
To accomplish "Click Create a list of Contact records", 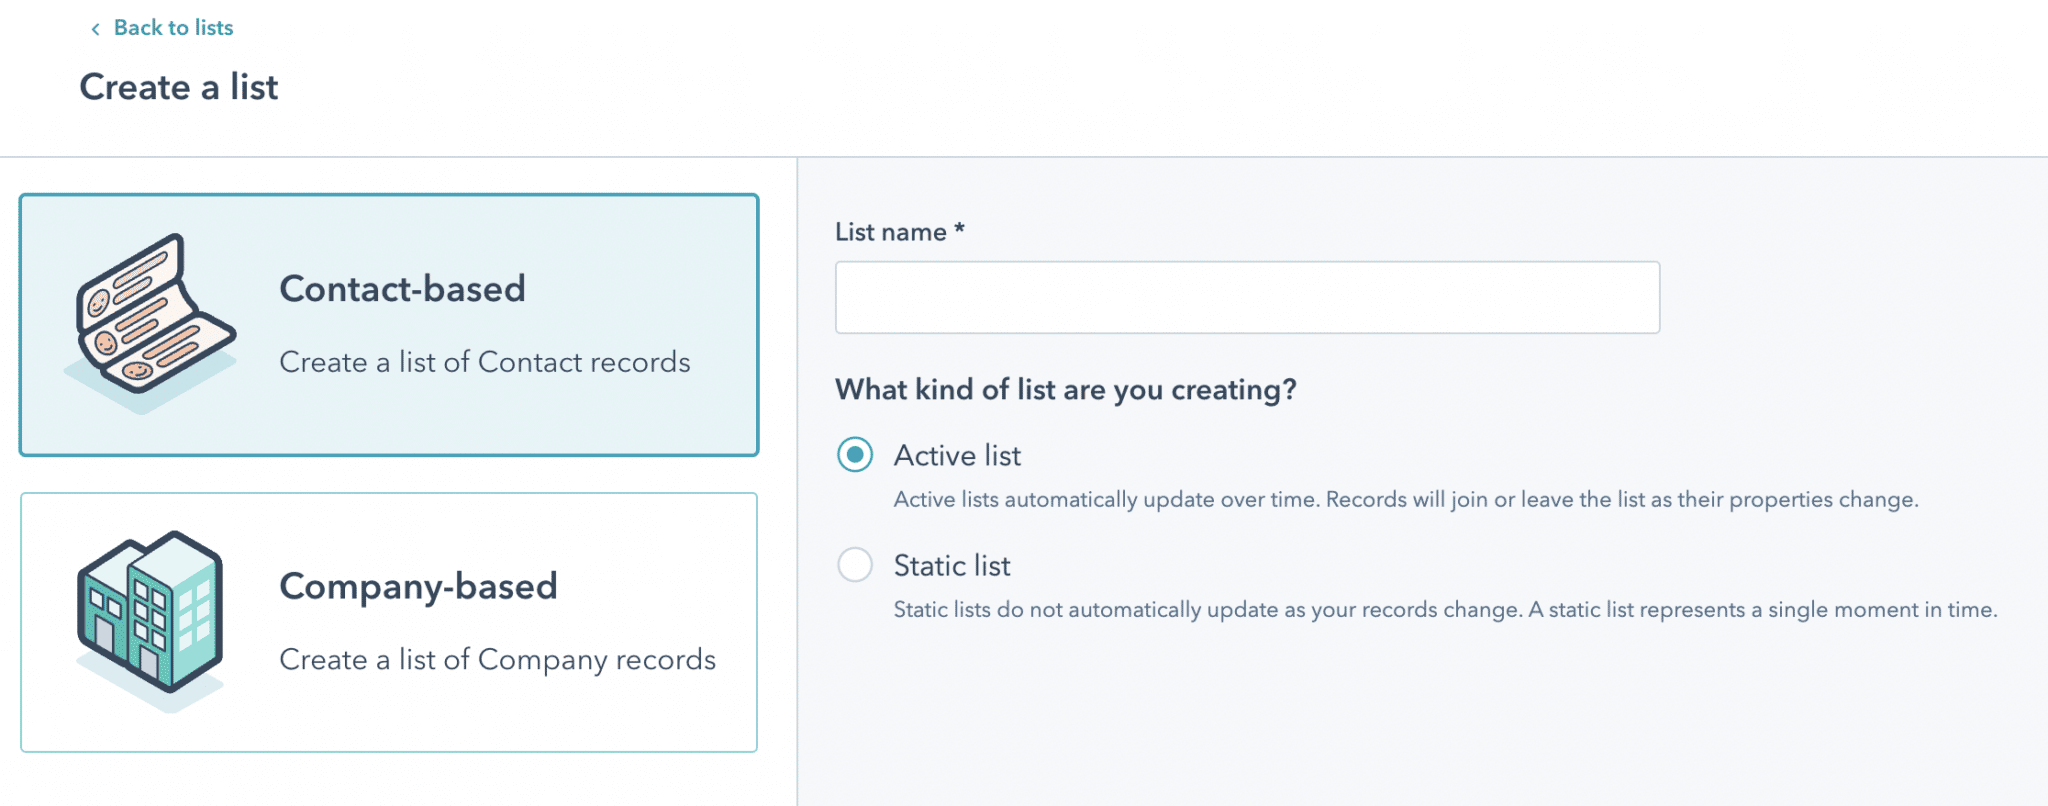I will click(485, 362).
